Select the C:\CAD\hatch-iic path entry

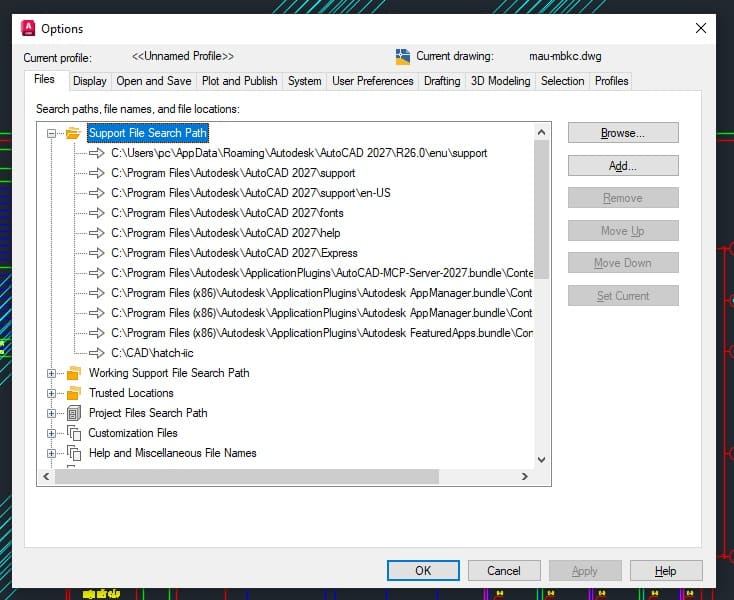(x=152, y=353)
